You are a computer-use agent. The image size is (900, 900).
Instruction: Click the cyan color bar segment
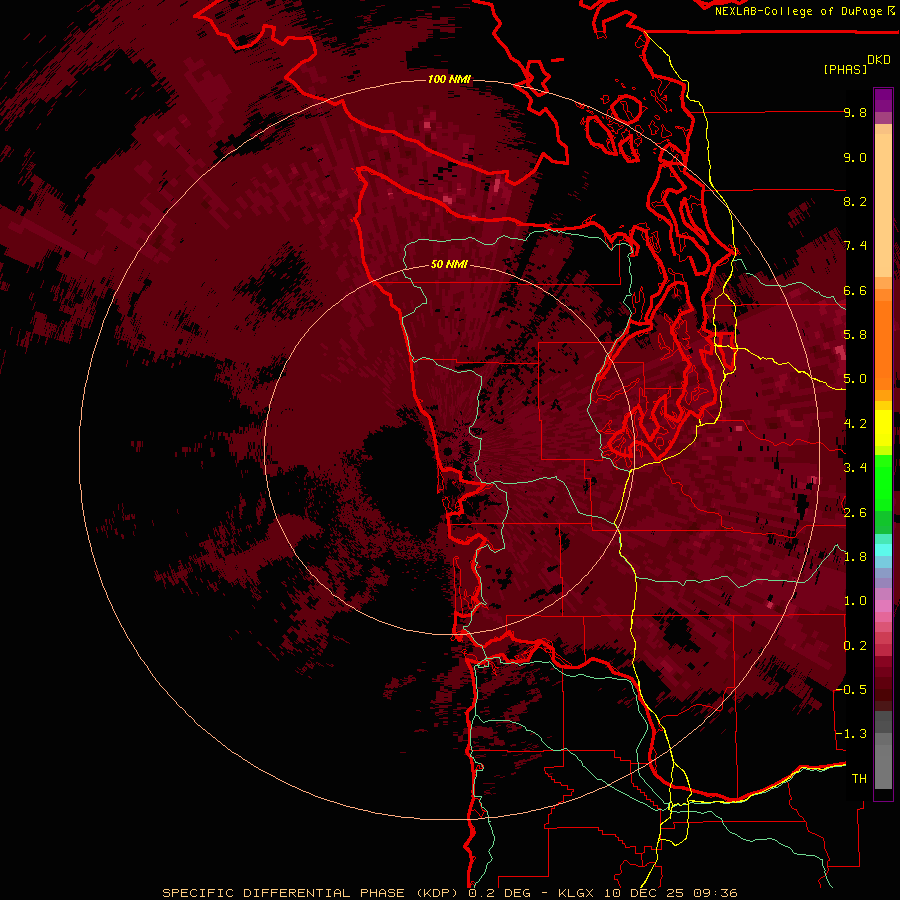click(883, 549)
